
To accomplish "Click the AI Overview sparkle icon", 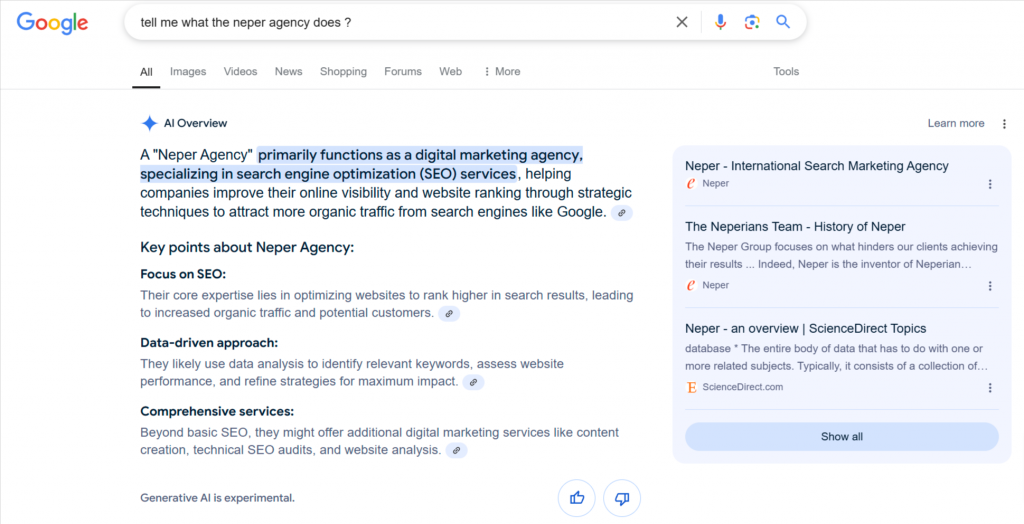I will click(x=150, y=123).
